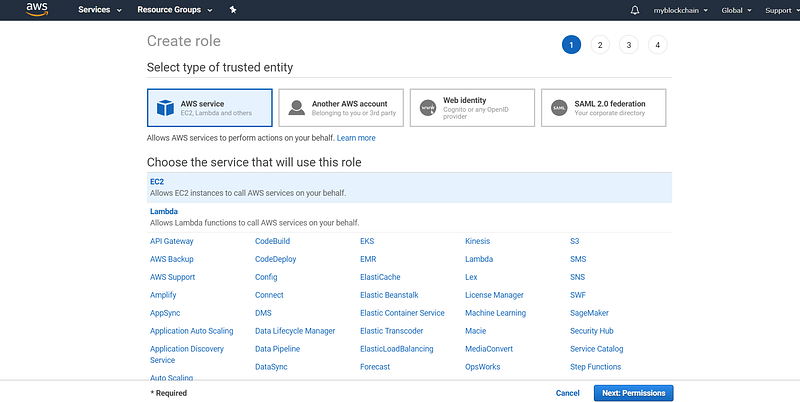800x402 pixels.
Task: Go to step 2 indicator
Action: (600, 45)
